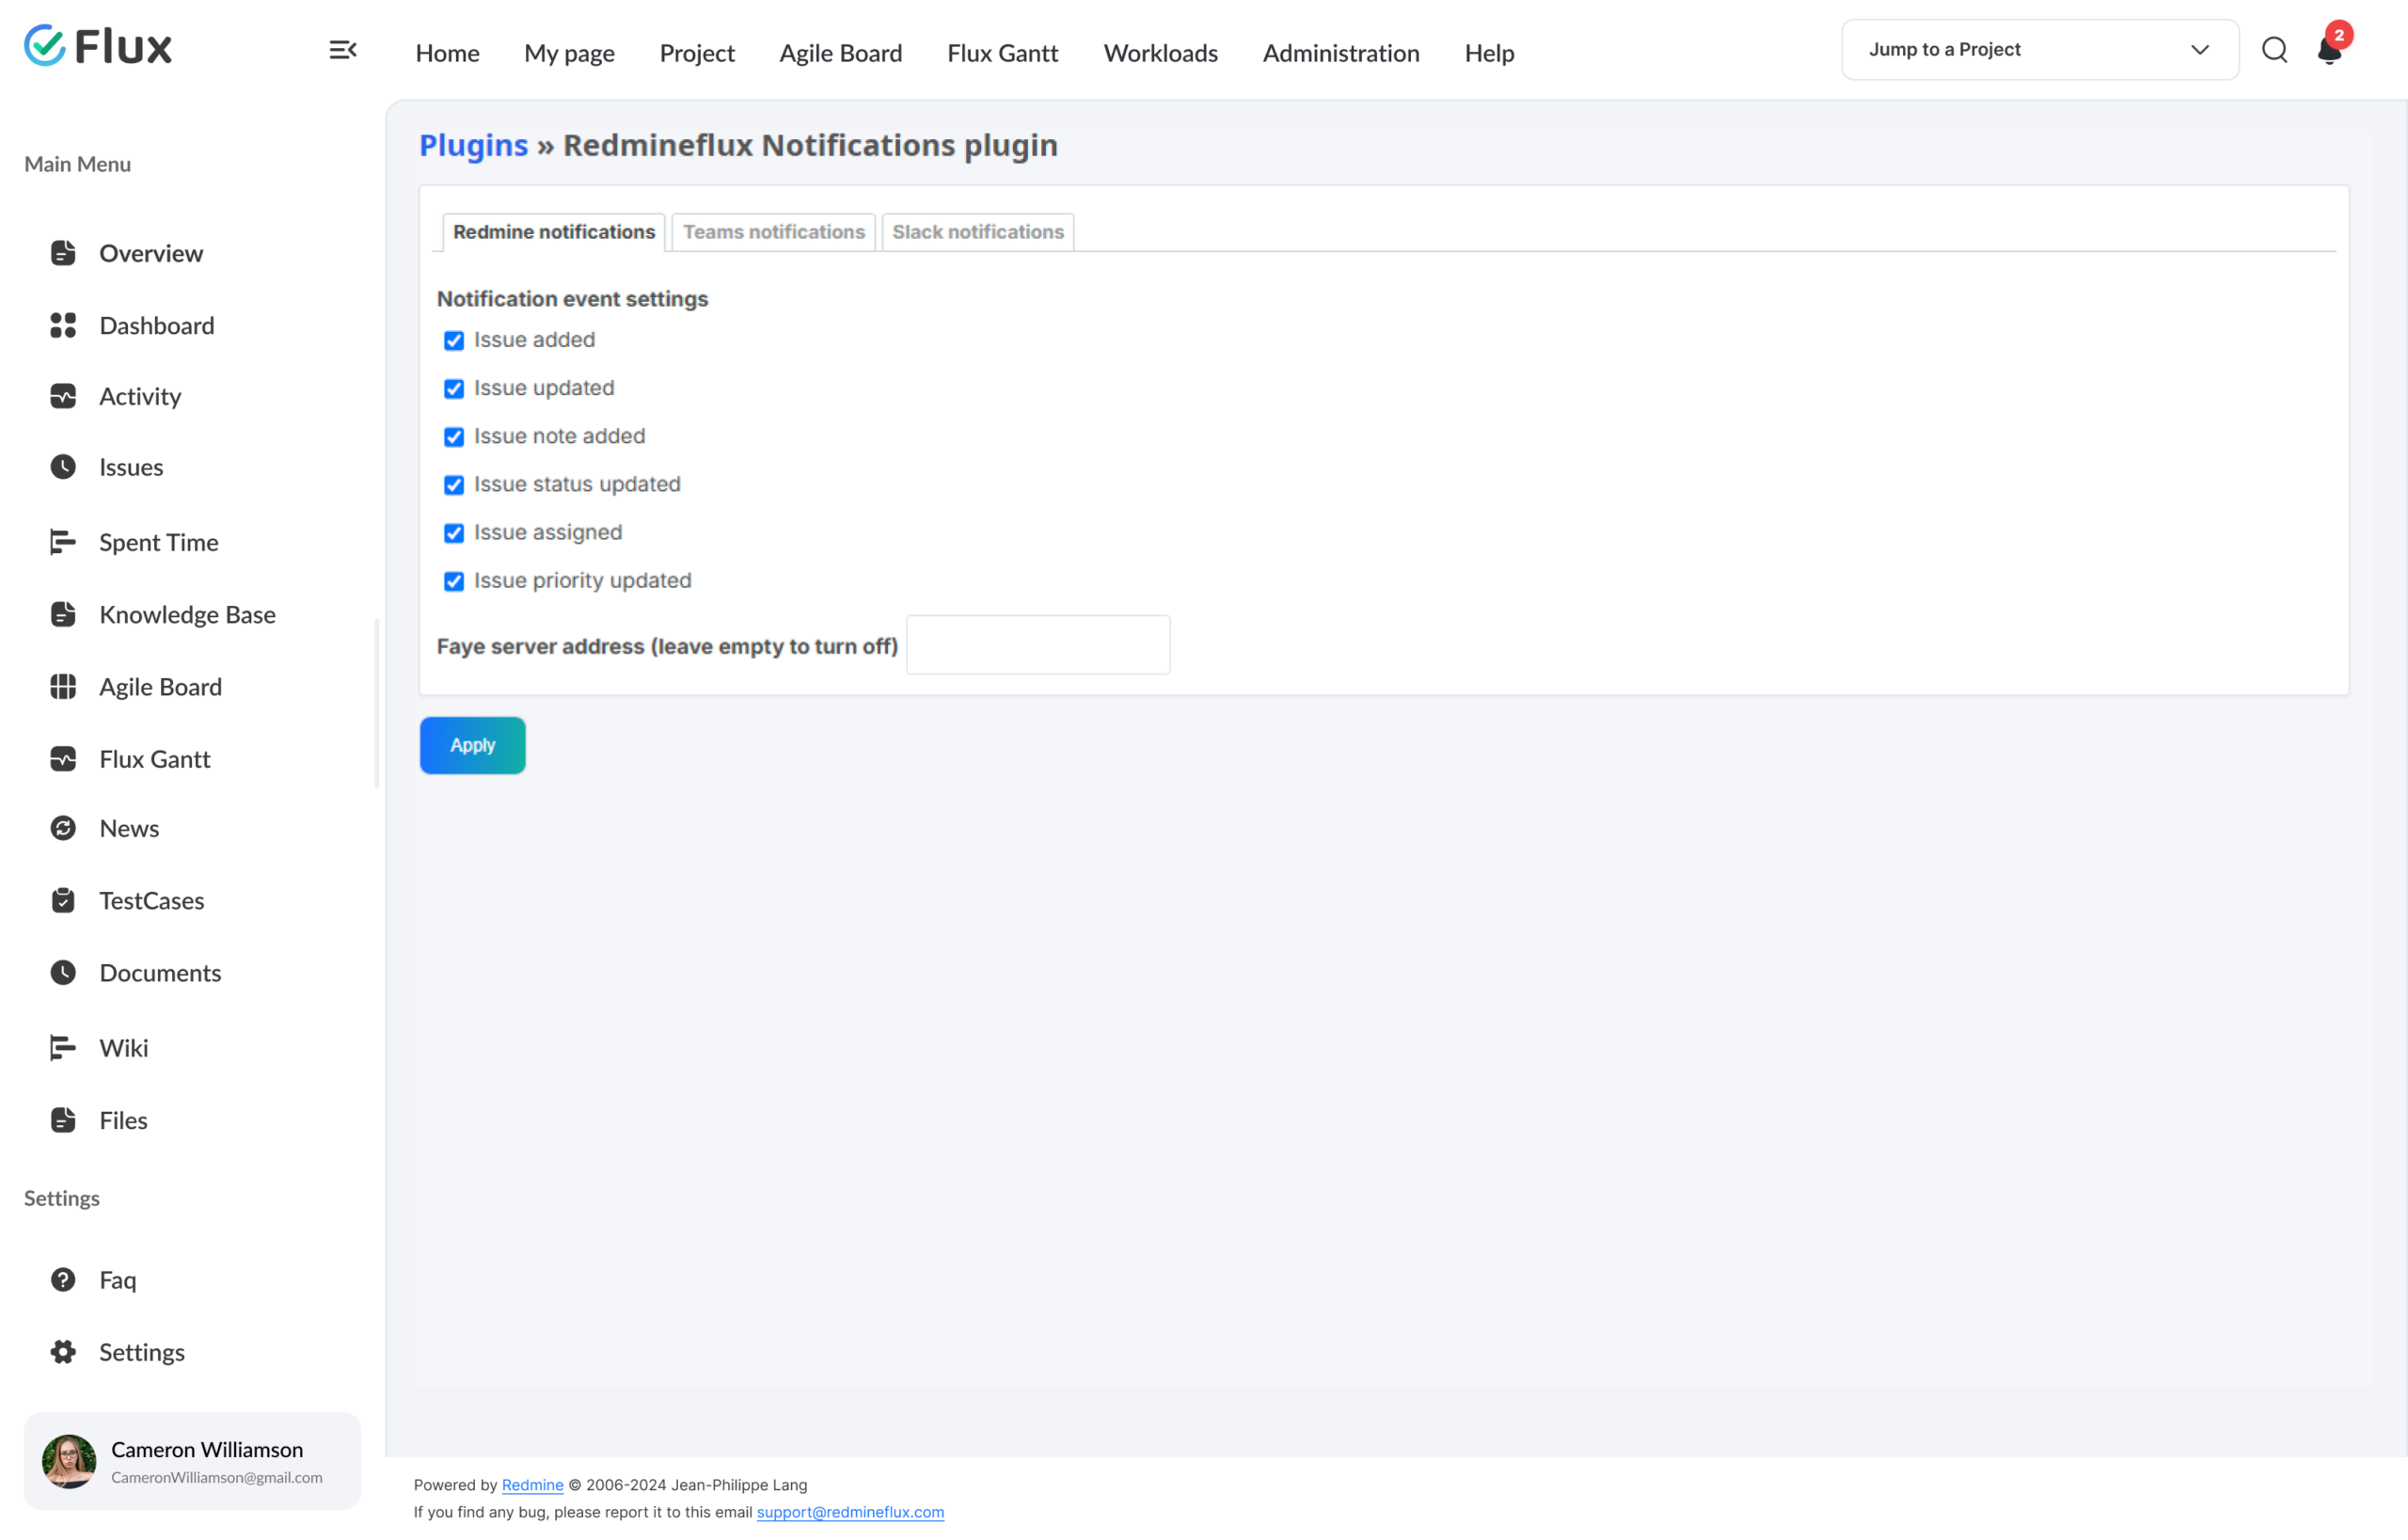Image resolution: width=2408 pixels, height=1540 pixels.
Task: Open the Redmine footer link
Action: click(x=532, y=1485)
